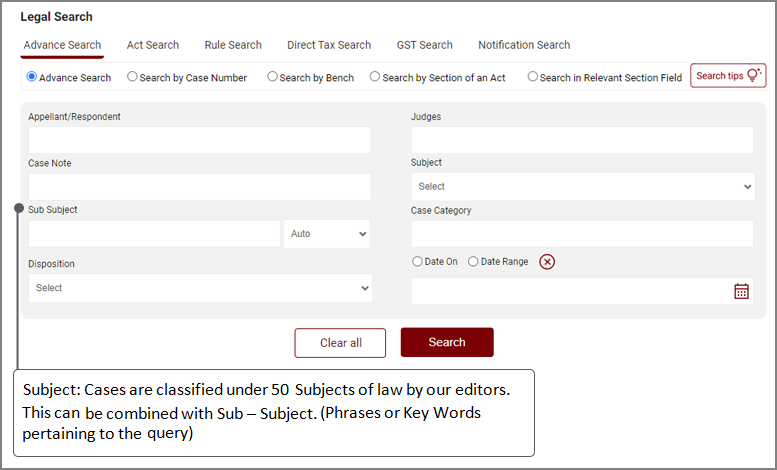This screenshot has height=470, width=777.
Task: Choose Search by Section of an Act
Action: [x=375, y=77]
